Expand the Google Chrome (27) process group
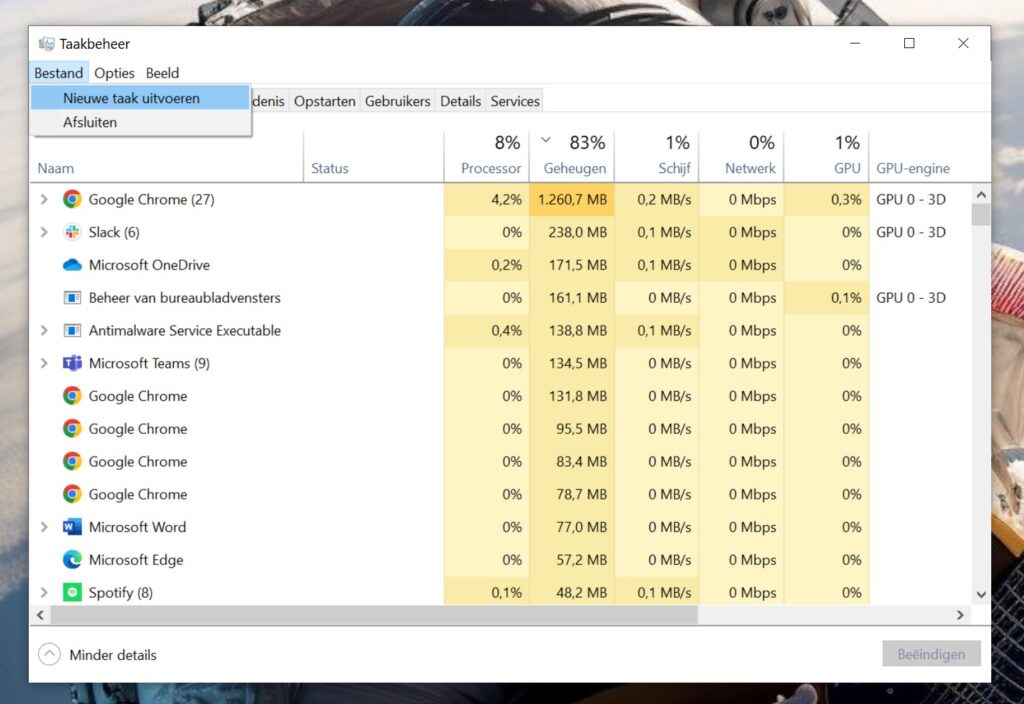 44,199
